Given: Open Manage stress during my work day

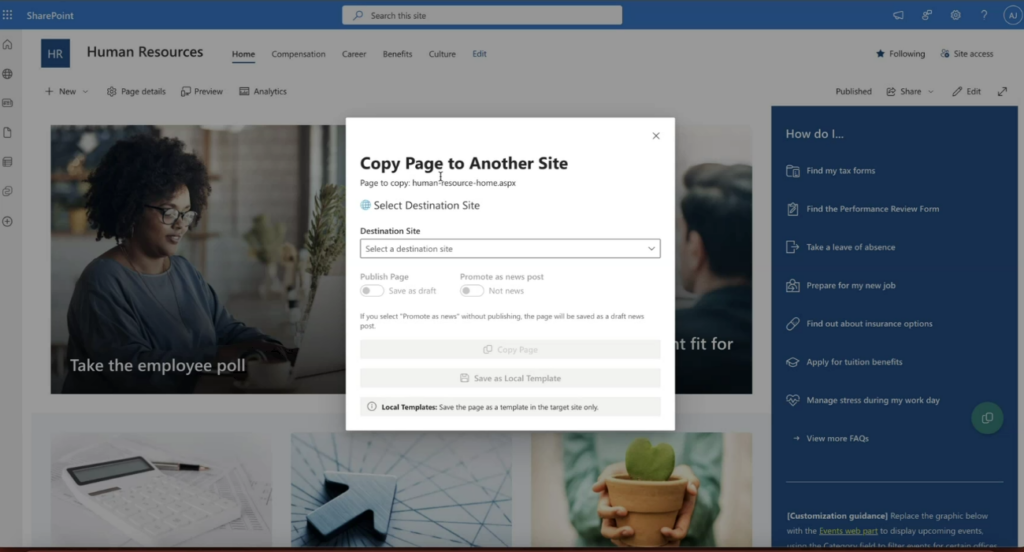Looking at the screenshot, I should click(x=873, y=400).
